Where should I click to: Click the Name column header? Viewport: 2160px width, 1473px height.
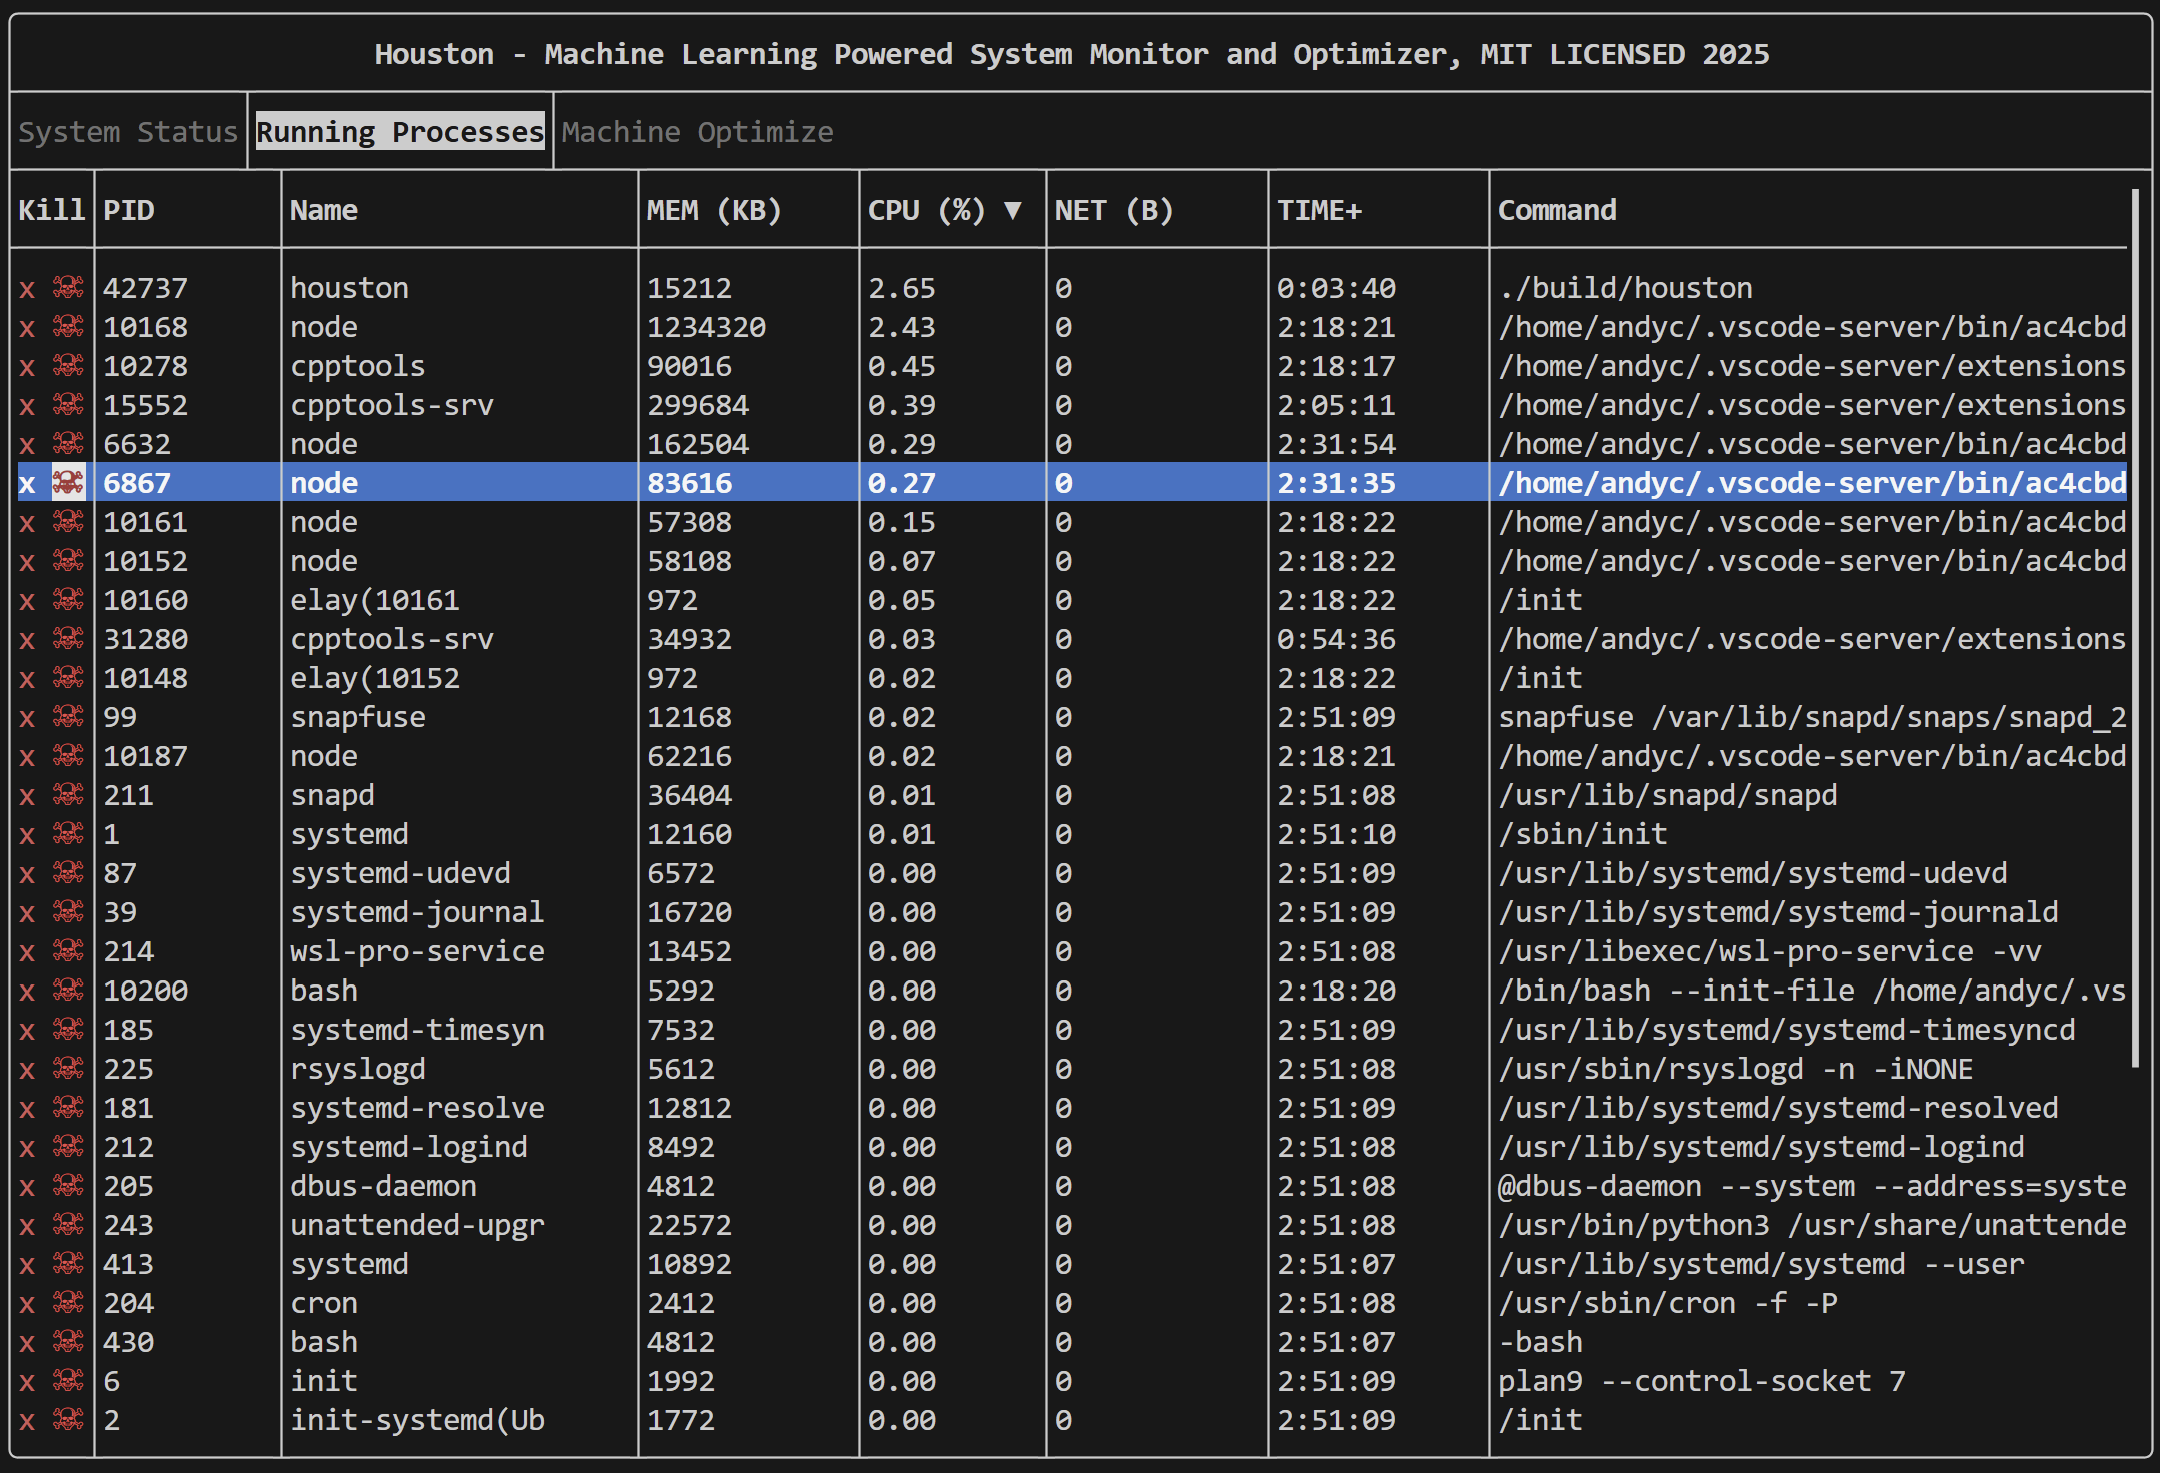(324, 210)
